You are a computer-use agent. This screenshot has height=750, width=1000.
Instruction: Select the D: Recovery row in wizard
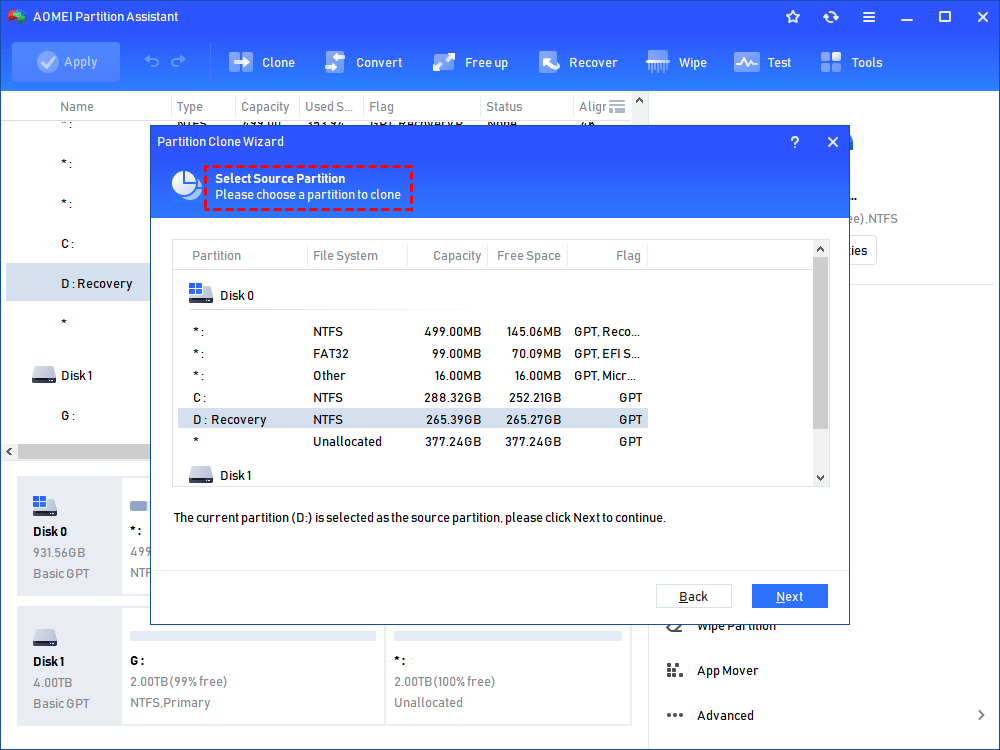[413, 419]
